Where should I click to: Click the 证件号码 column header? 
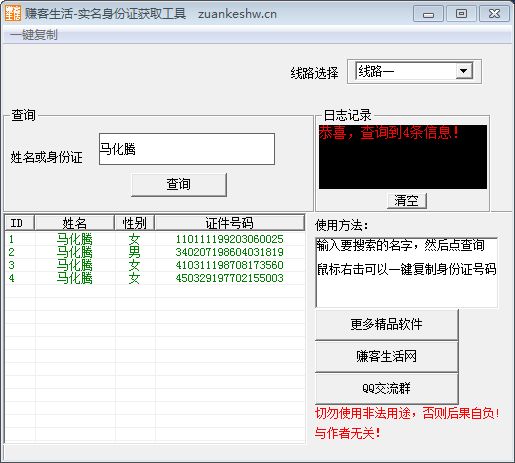[x=230, y=223]
